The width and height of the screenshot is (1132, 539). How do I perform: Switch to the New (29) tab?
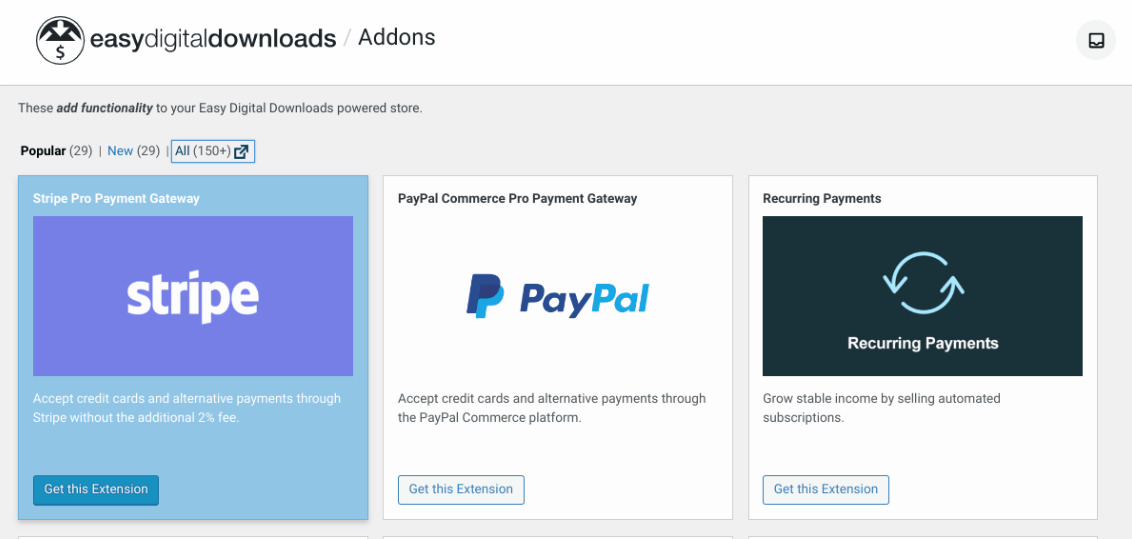134,151
